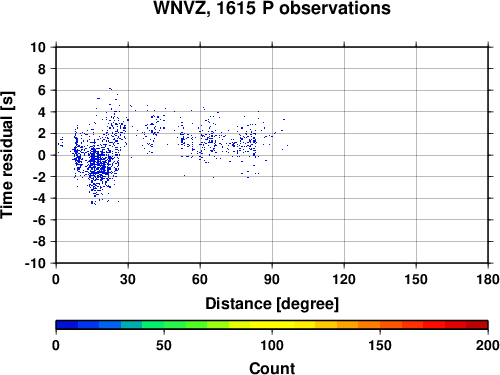This screenshot has width=500, height=375.
Task: Click the x-axis tick label 180
Action: click(x=488, y=279)
